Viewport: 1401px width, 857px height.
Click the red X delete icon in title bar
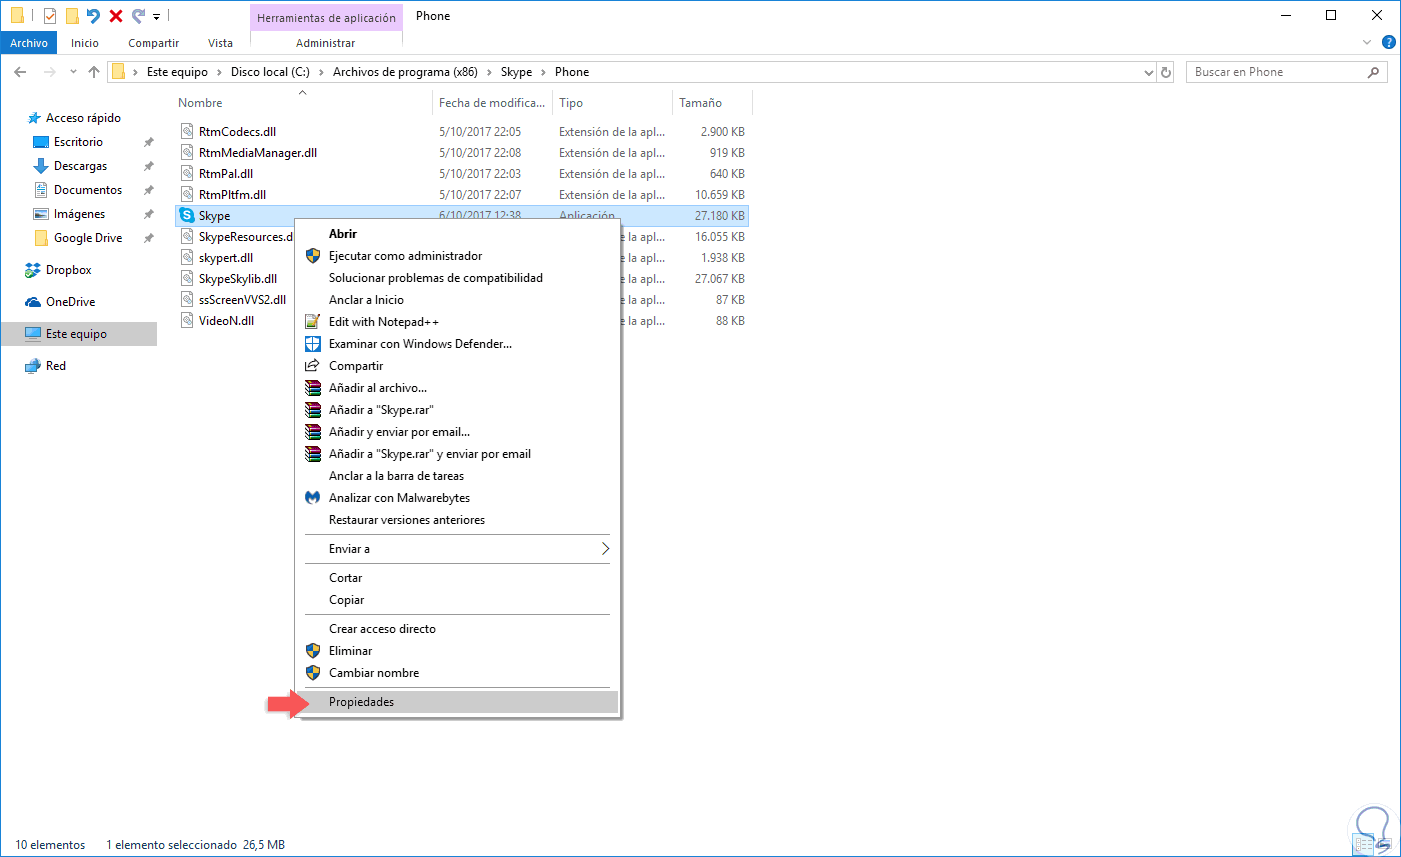(x=116, y=16)
